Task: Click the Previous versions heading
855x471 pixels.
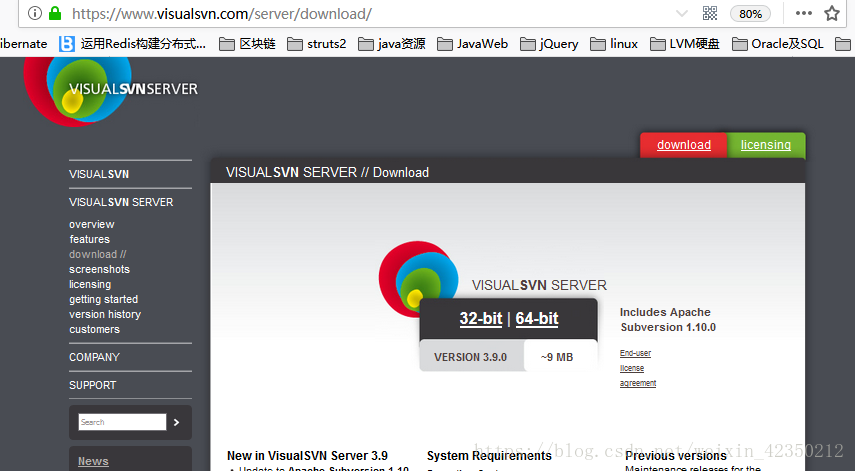Action: (x=676, y=456)
